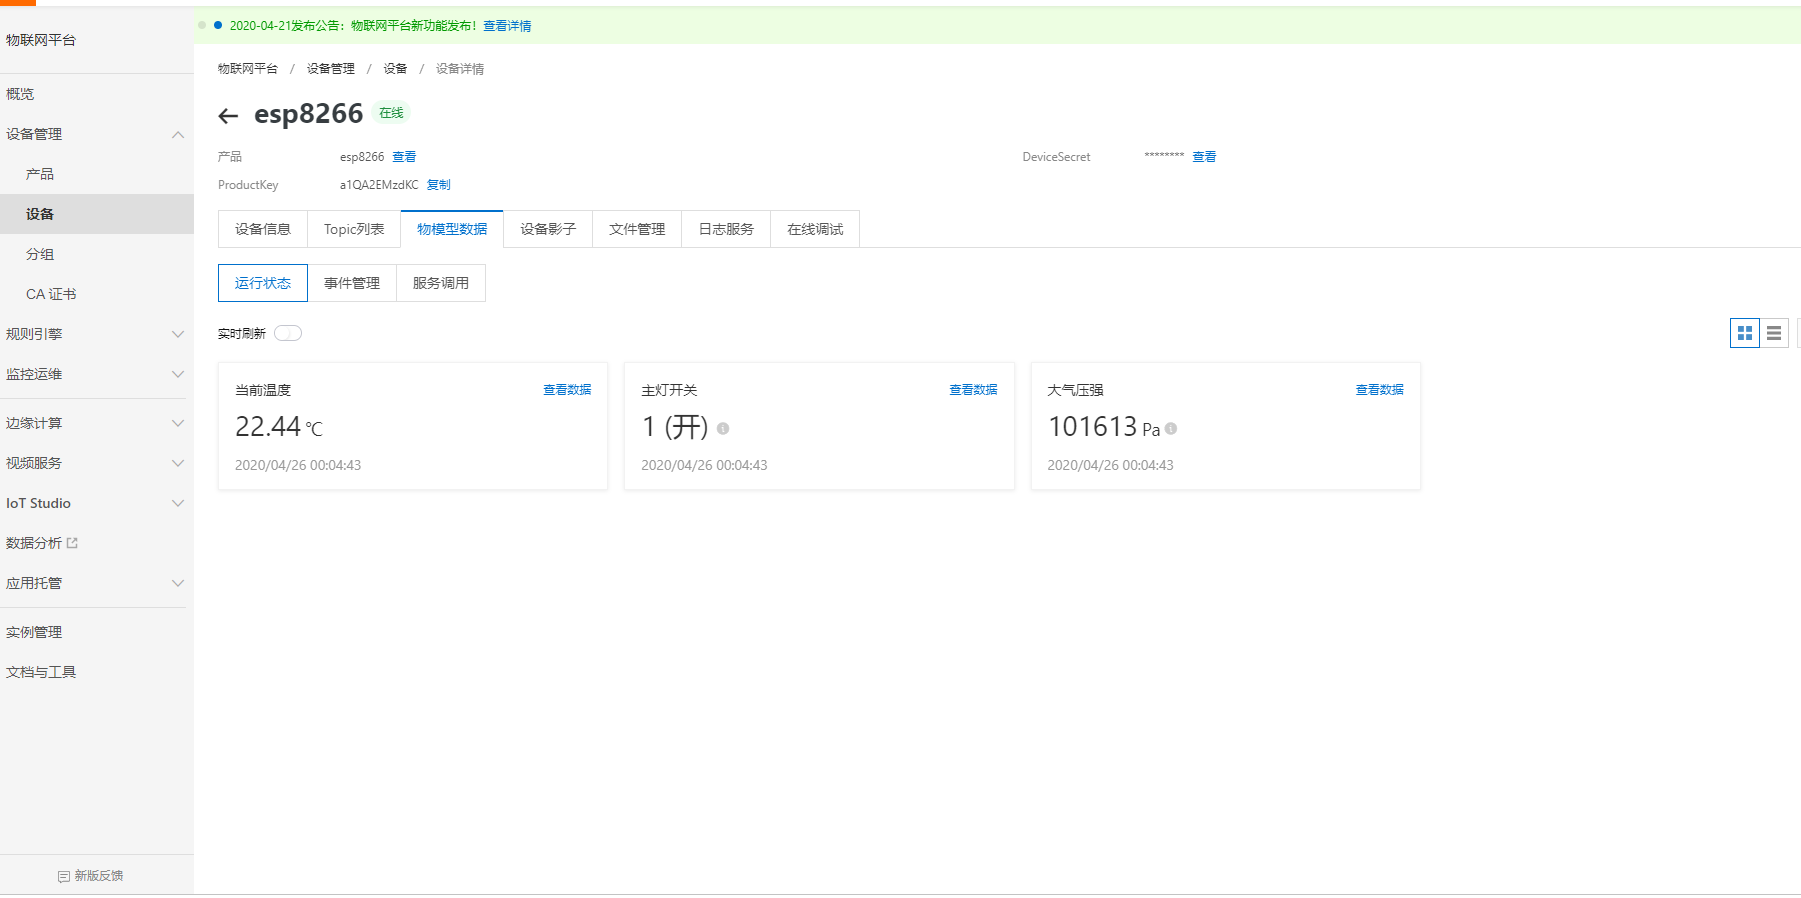The height and width of the screenshot is (898, 1801).
Task: Open the 新版反馈 feedback option
Action: (x=91, y=876)
